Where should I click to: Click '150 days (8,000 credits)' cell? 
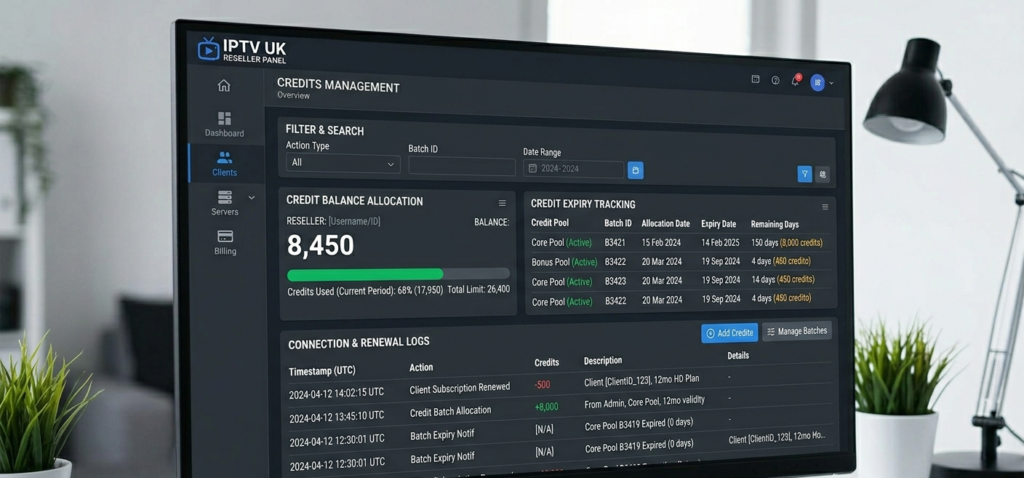(787, 243)
